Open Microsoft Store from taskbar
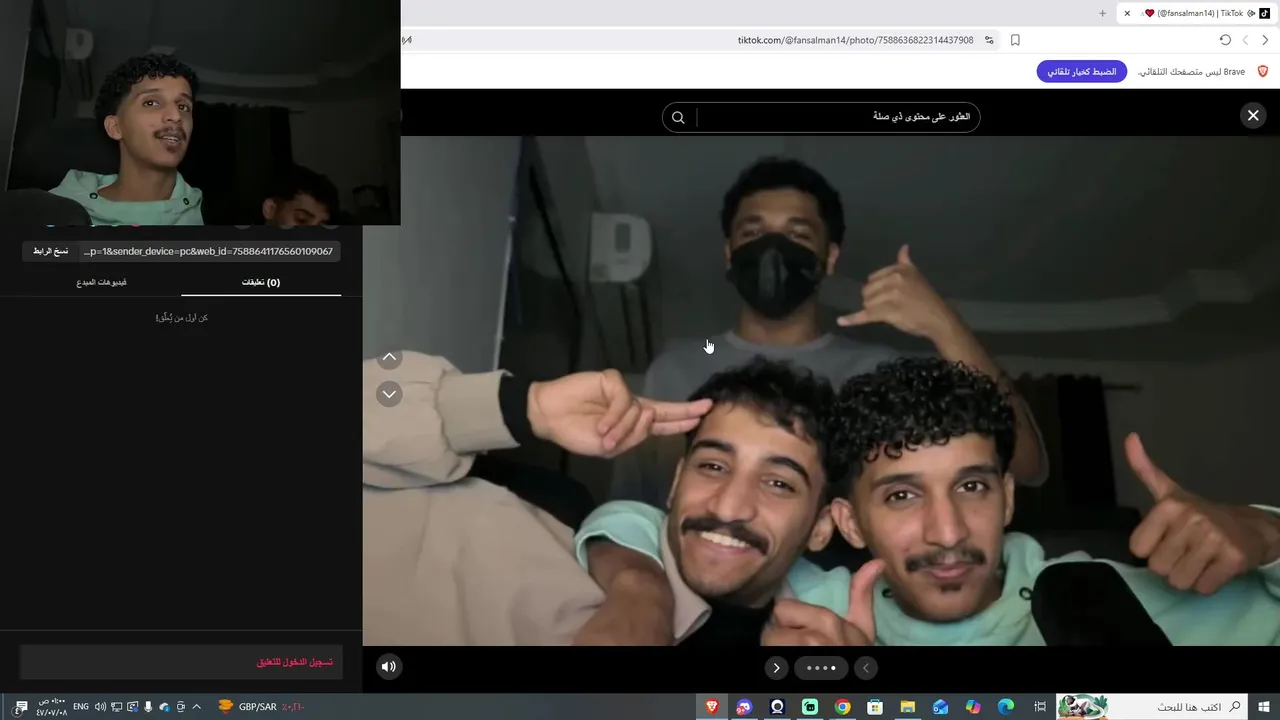The image size is (1280, 720). point(875,707)
